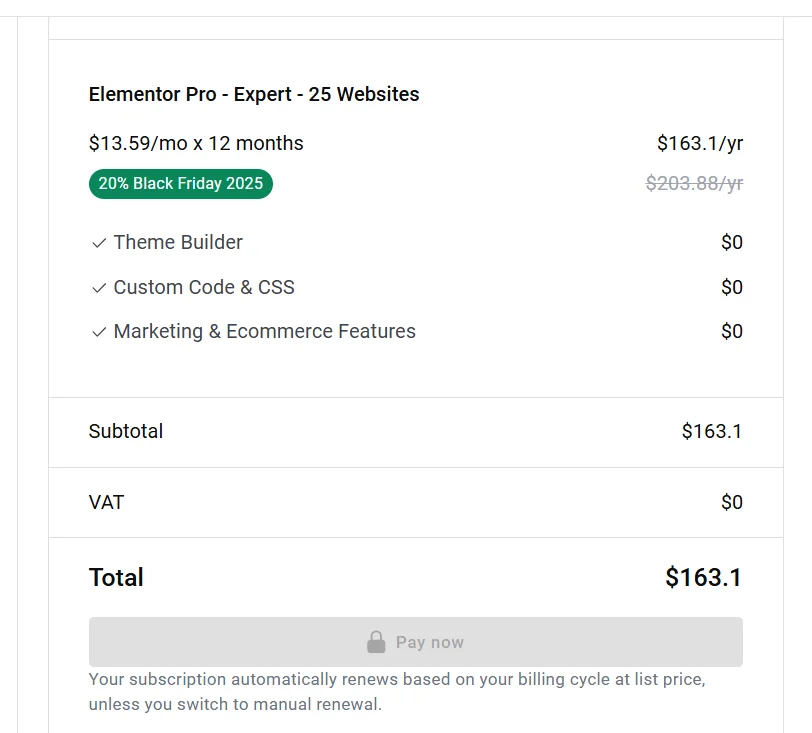Viewport: 812px width, 733px height.
Task: Click the Total label
Action: click(x=116, y=577)
